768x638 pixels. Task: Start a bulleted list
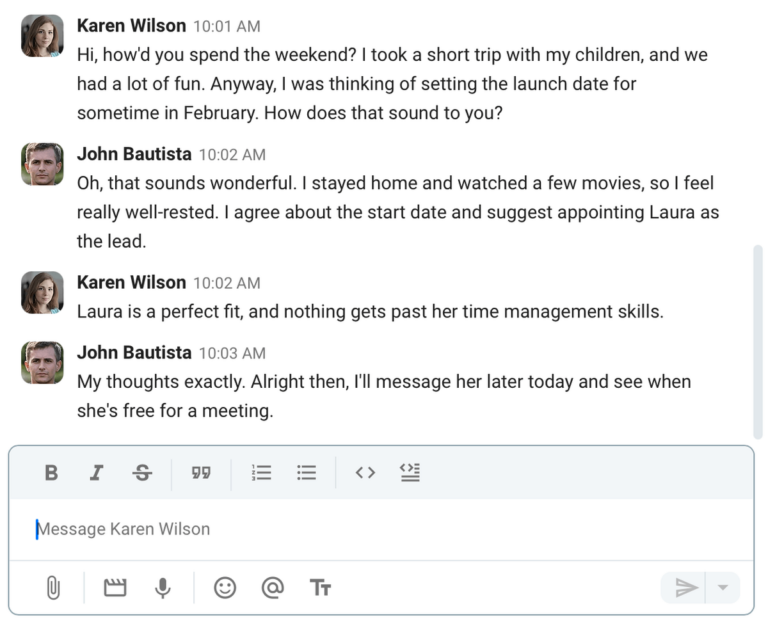307,473
